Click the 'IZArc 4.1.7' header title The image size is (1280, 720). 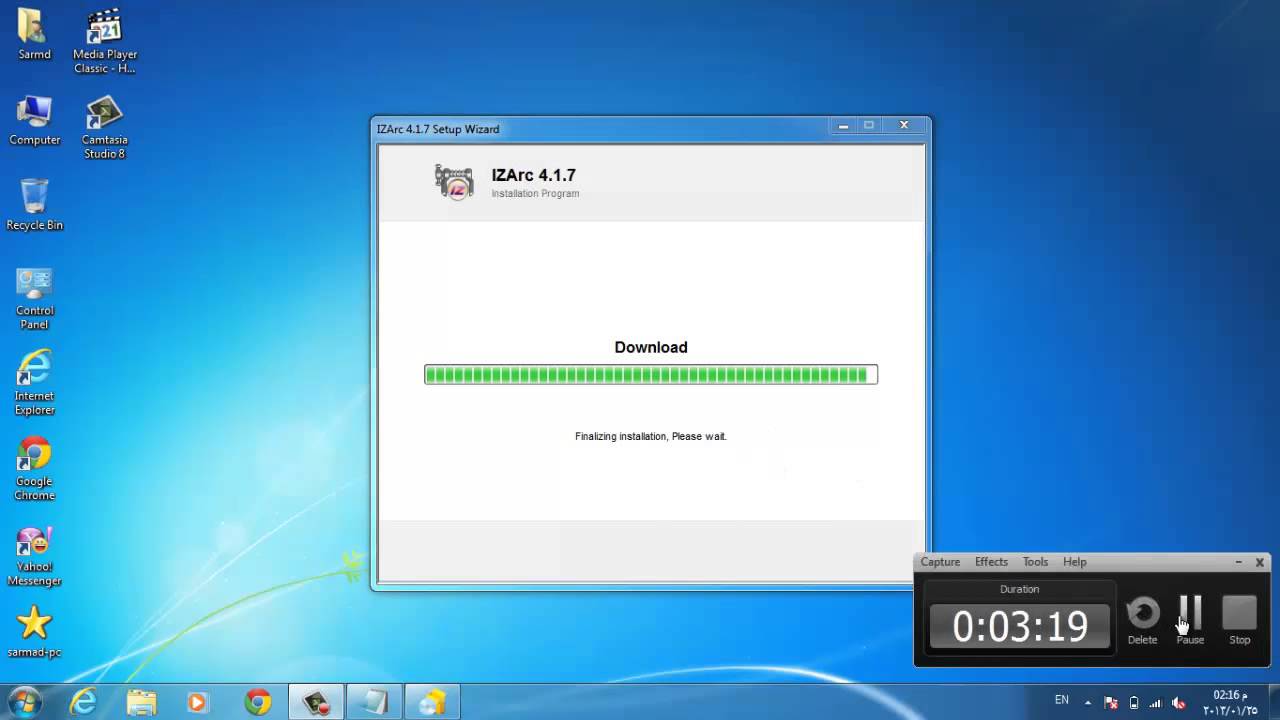(533, 175)
